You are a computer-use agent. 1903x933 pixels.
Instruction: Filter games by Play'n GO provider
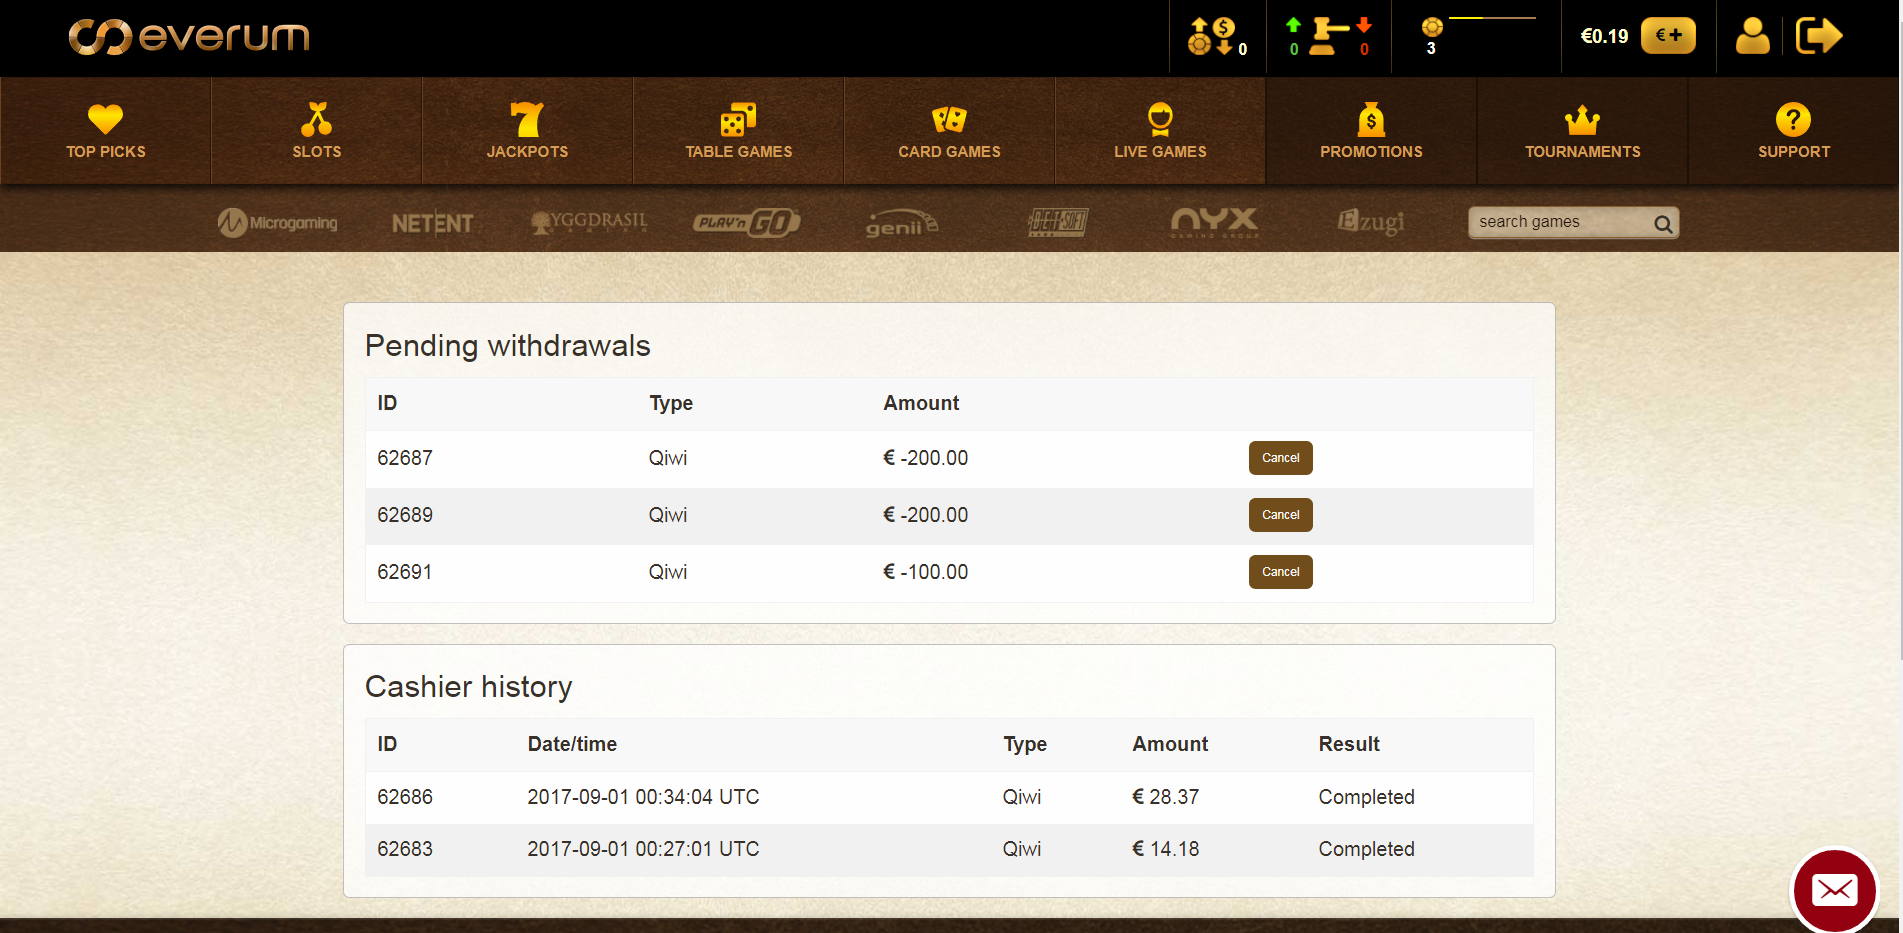coord(746,222)
